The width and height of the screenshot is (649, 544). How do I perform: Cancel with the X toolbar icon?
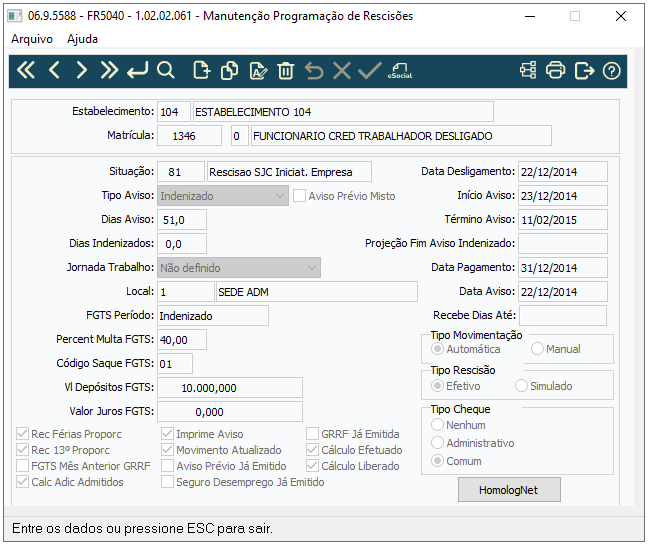pos(342,70)
